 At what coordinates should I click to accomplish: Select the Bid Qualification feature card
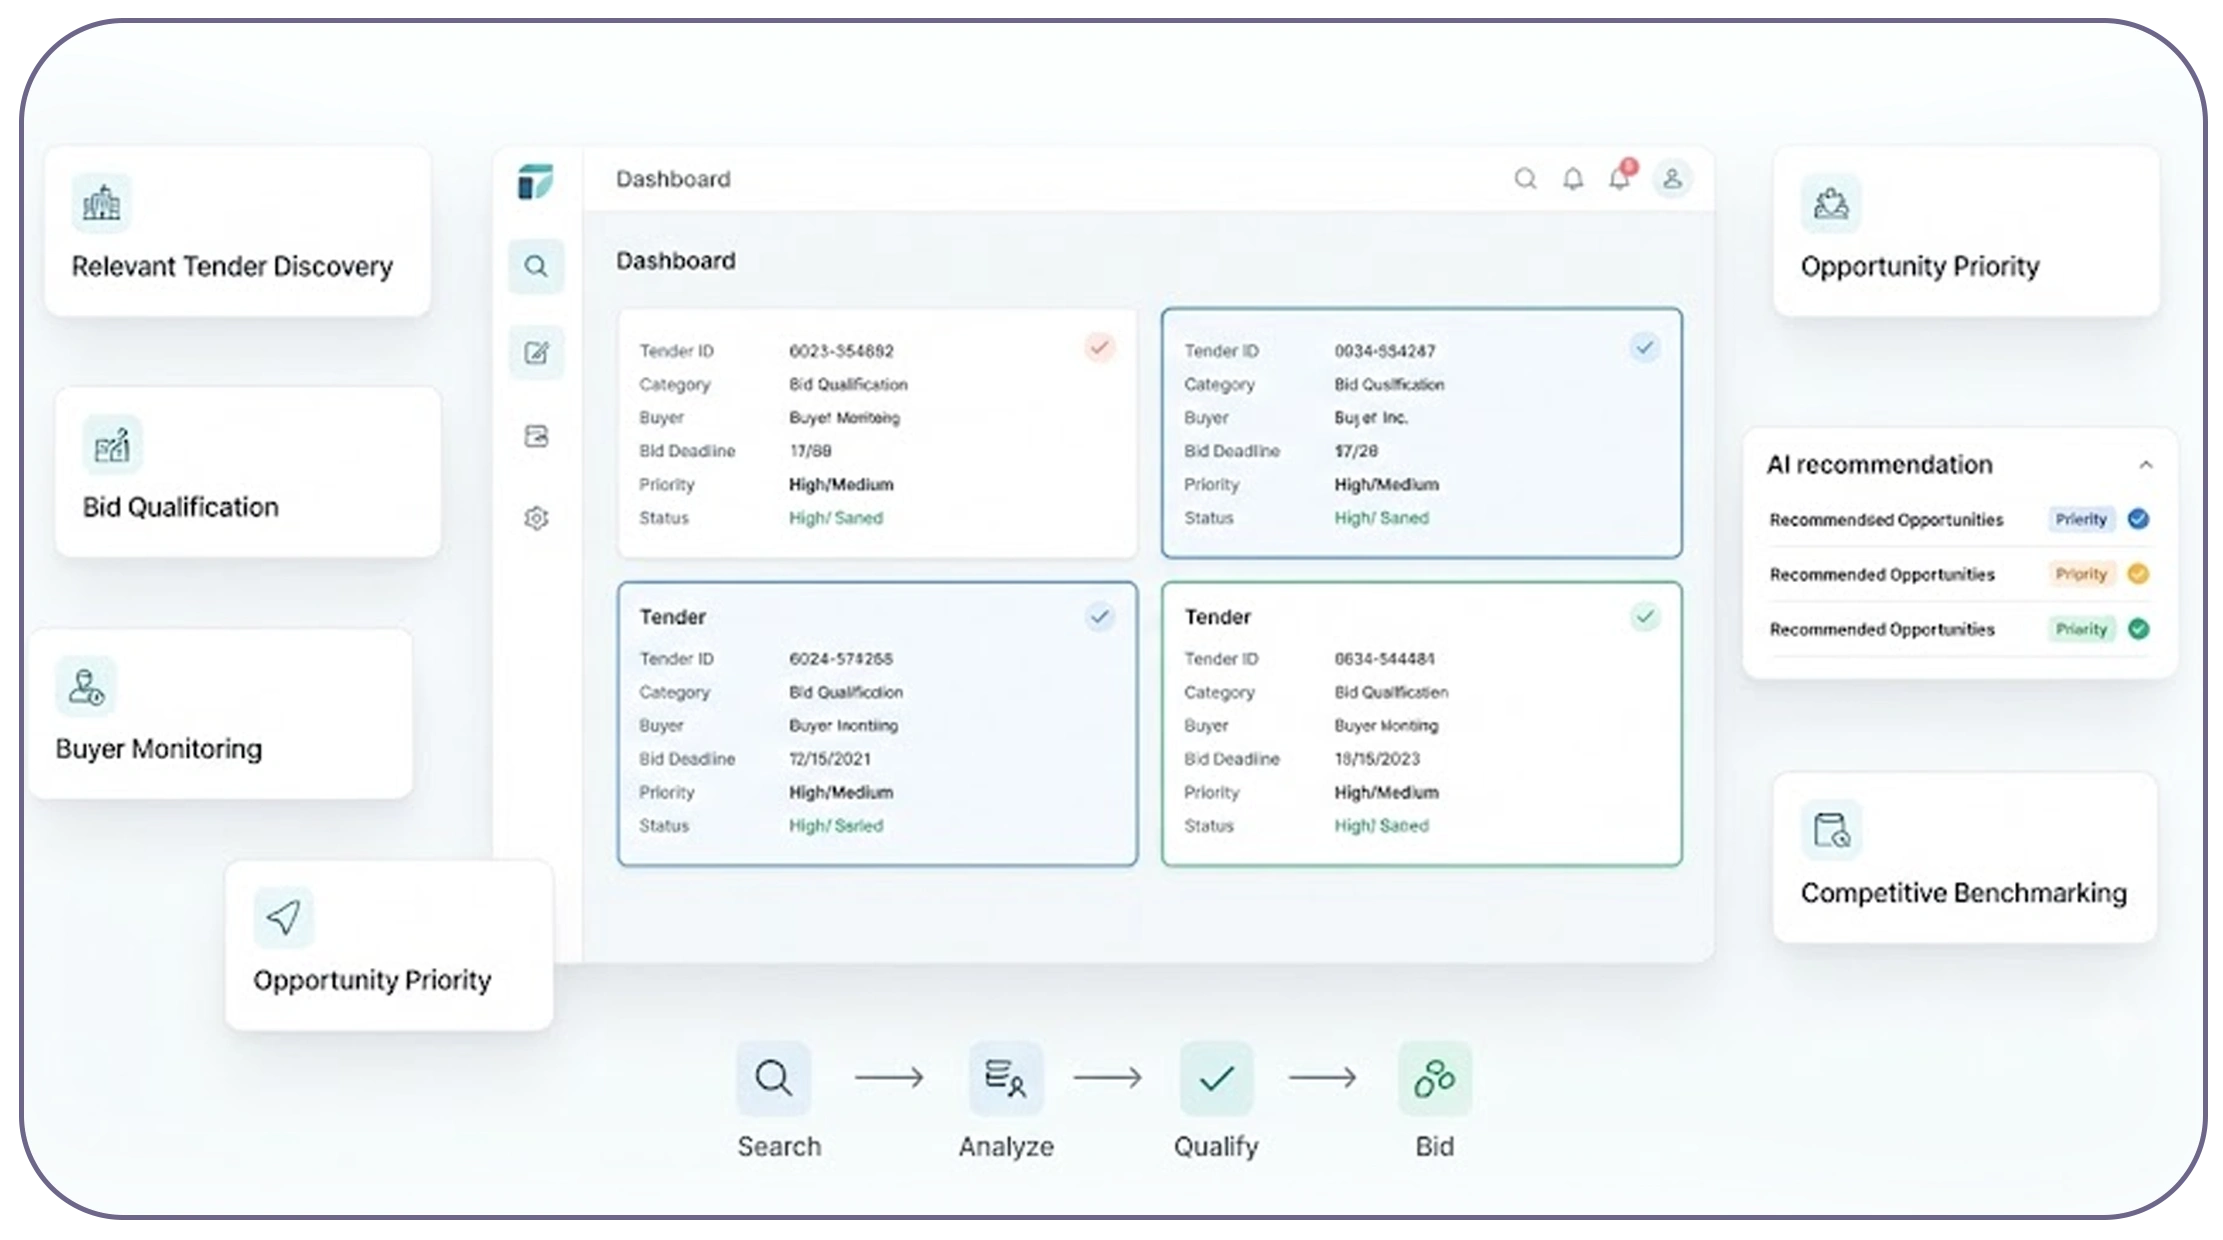point(248,472)
